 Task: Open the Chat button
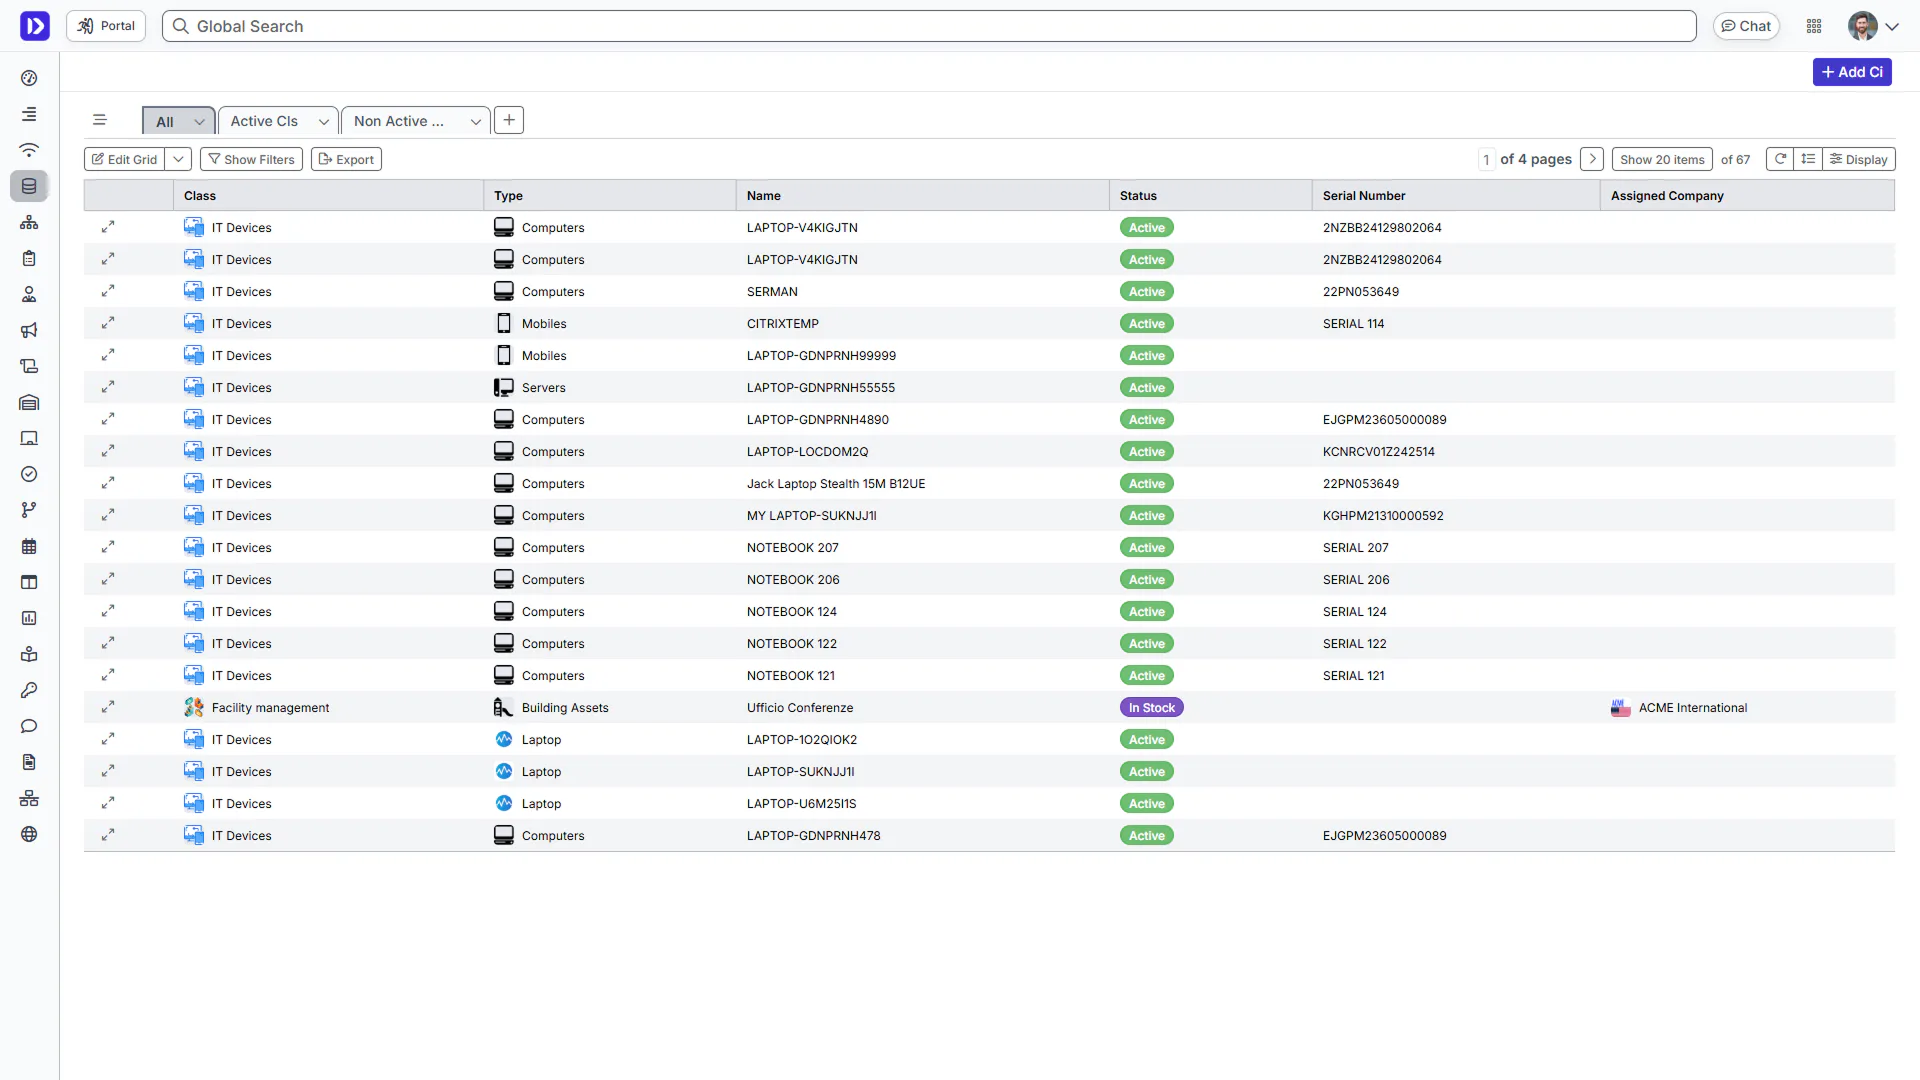tap(1746, 26)
